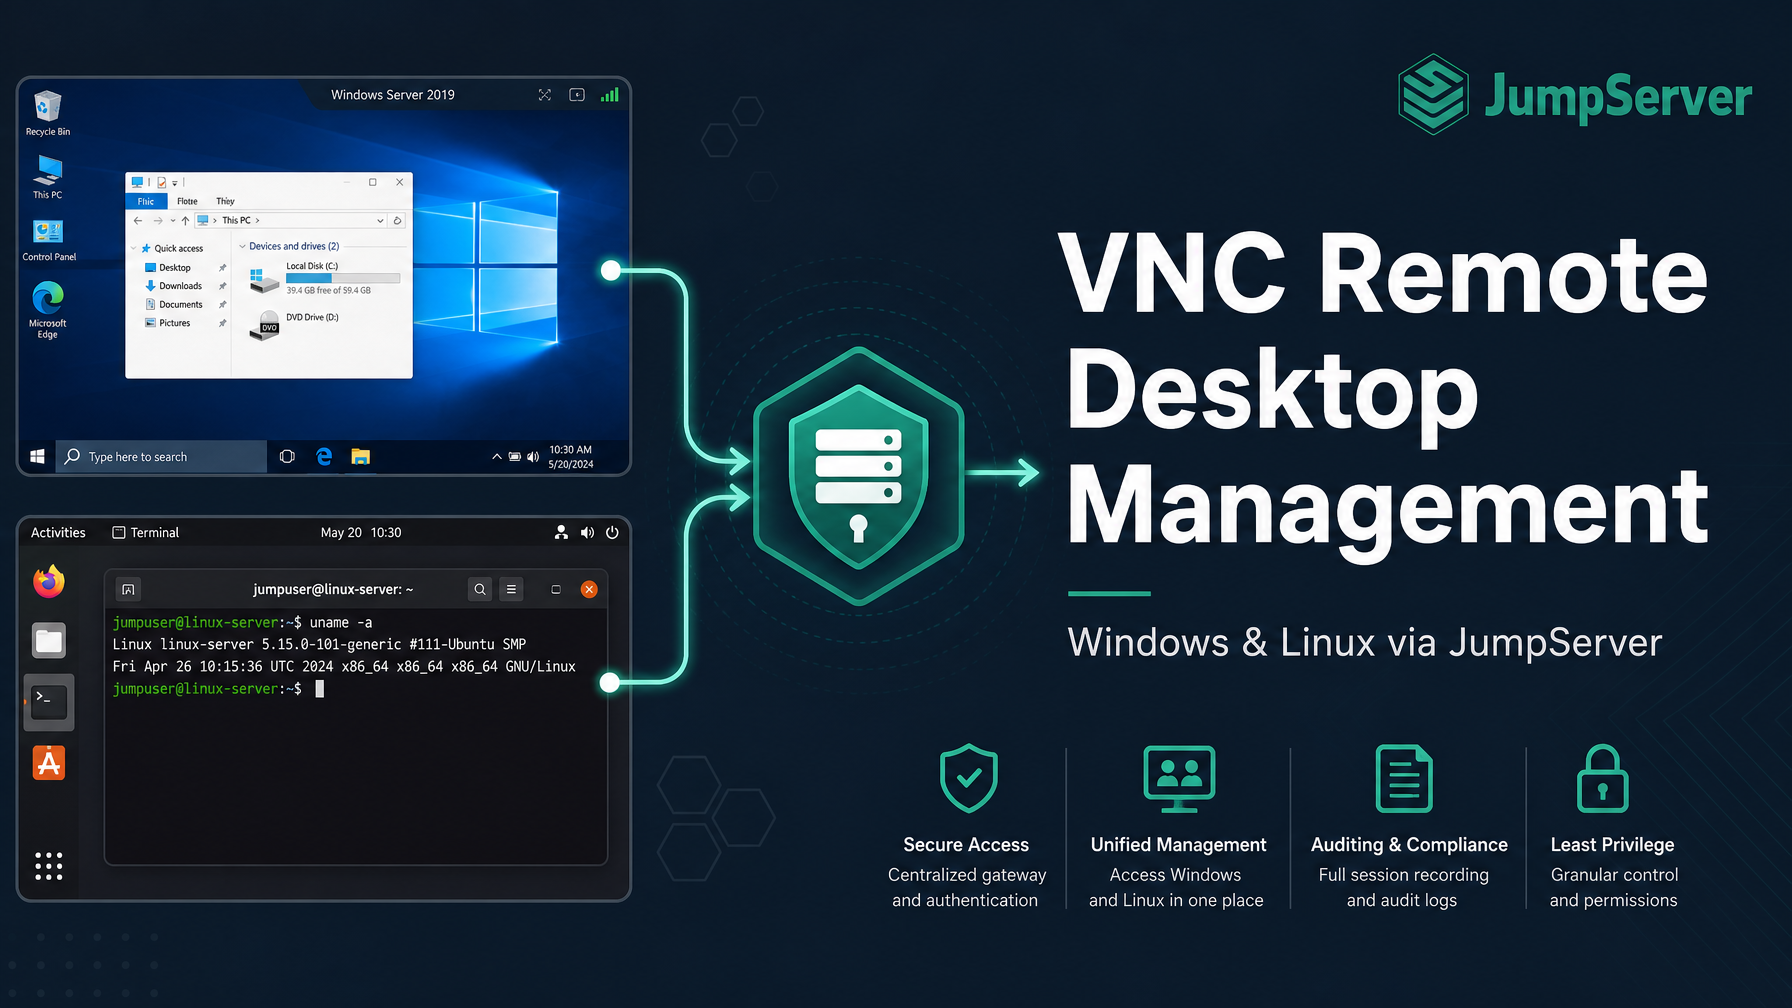Click the user icon in Linux top bar
The height and width of the screenshot is (1008, 1792).
(561, 532)
